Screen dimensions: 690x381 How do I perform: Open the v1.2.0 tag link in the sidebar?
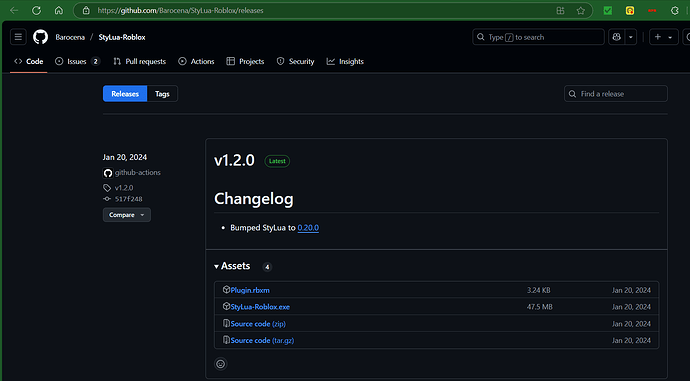pyautogui.click(x=124, y=188)
